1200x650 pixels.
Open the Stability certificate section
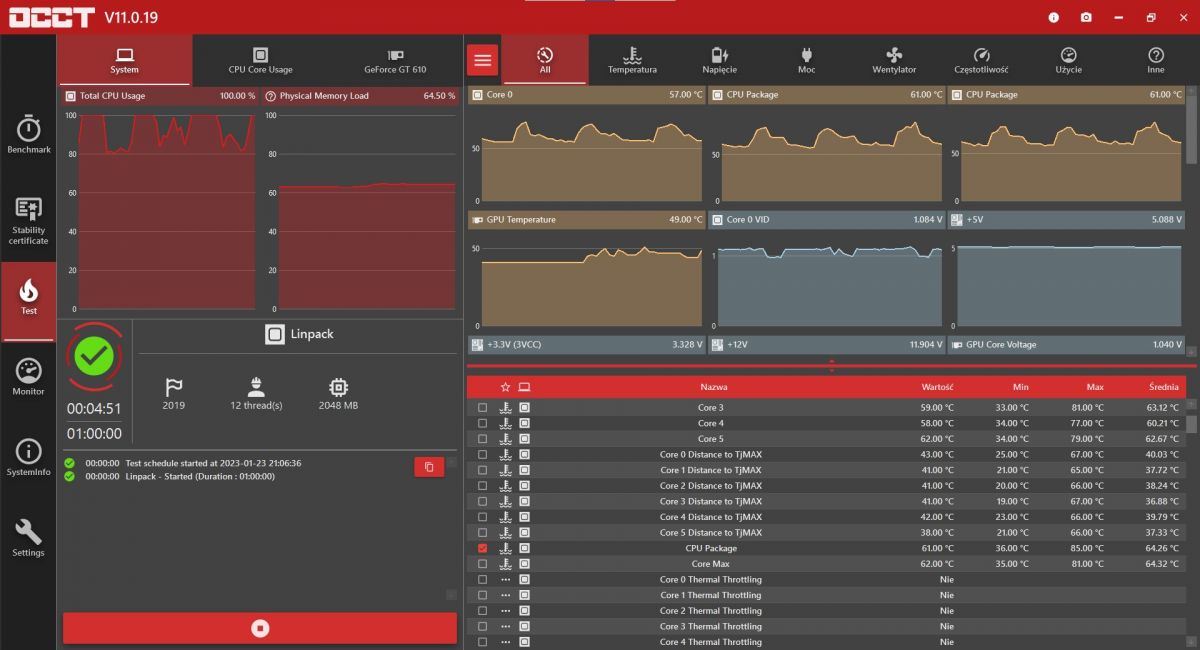[28, 221]
